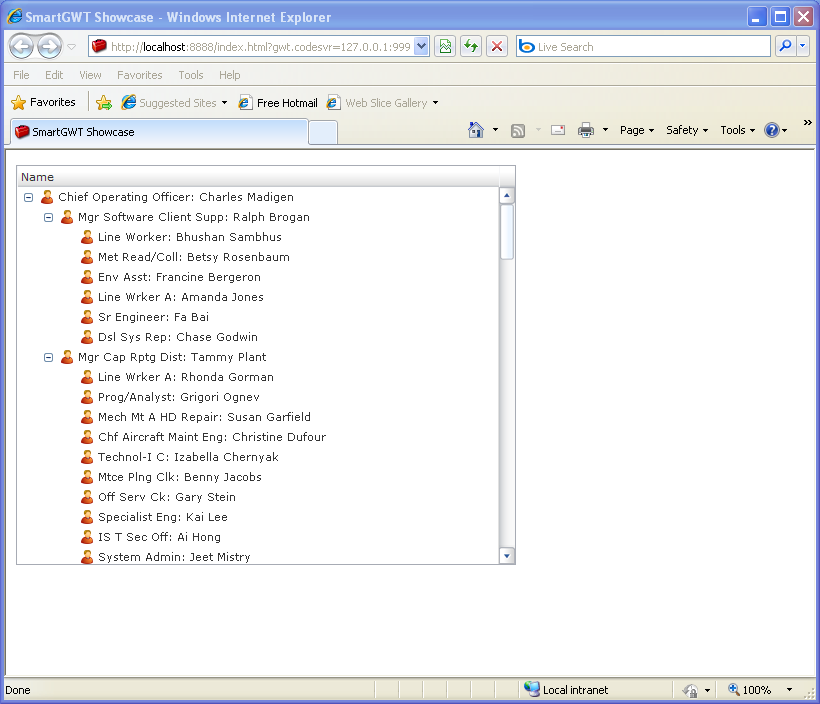This screenshot has height=704, width=820.
Task: Click the person icon beside Chase Godwin
Action: (87, 337)
